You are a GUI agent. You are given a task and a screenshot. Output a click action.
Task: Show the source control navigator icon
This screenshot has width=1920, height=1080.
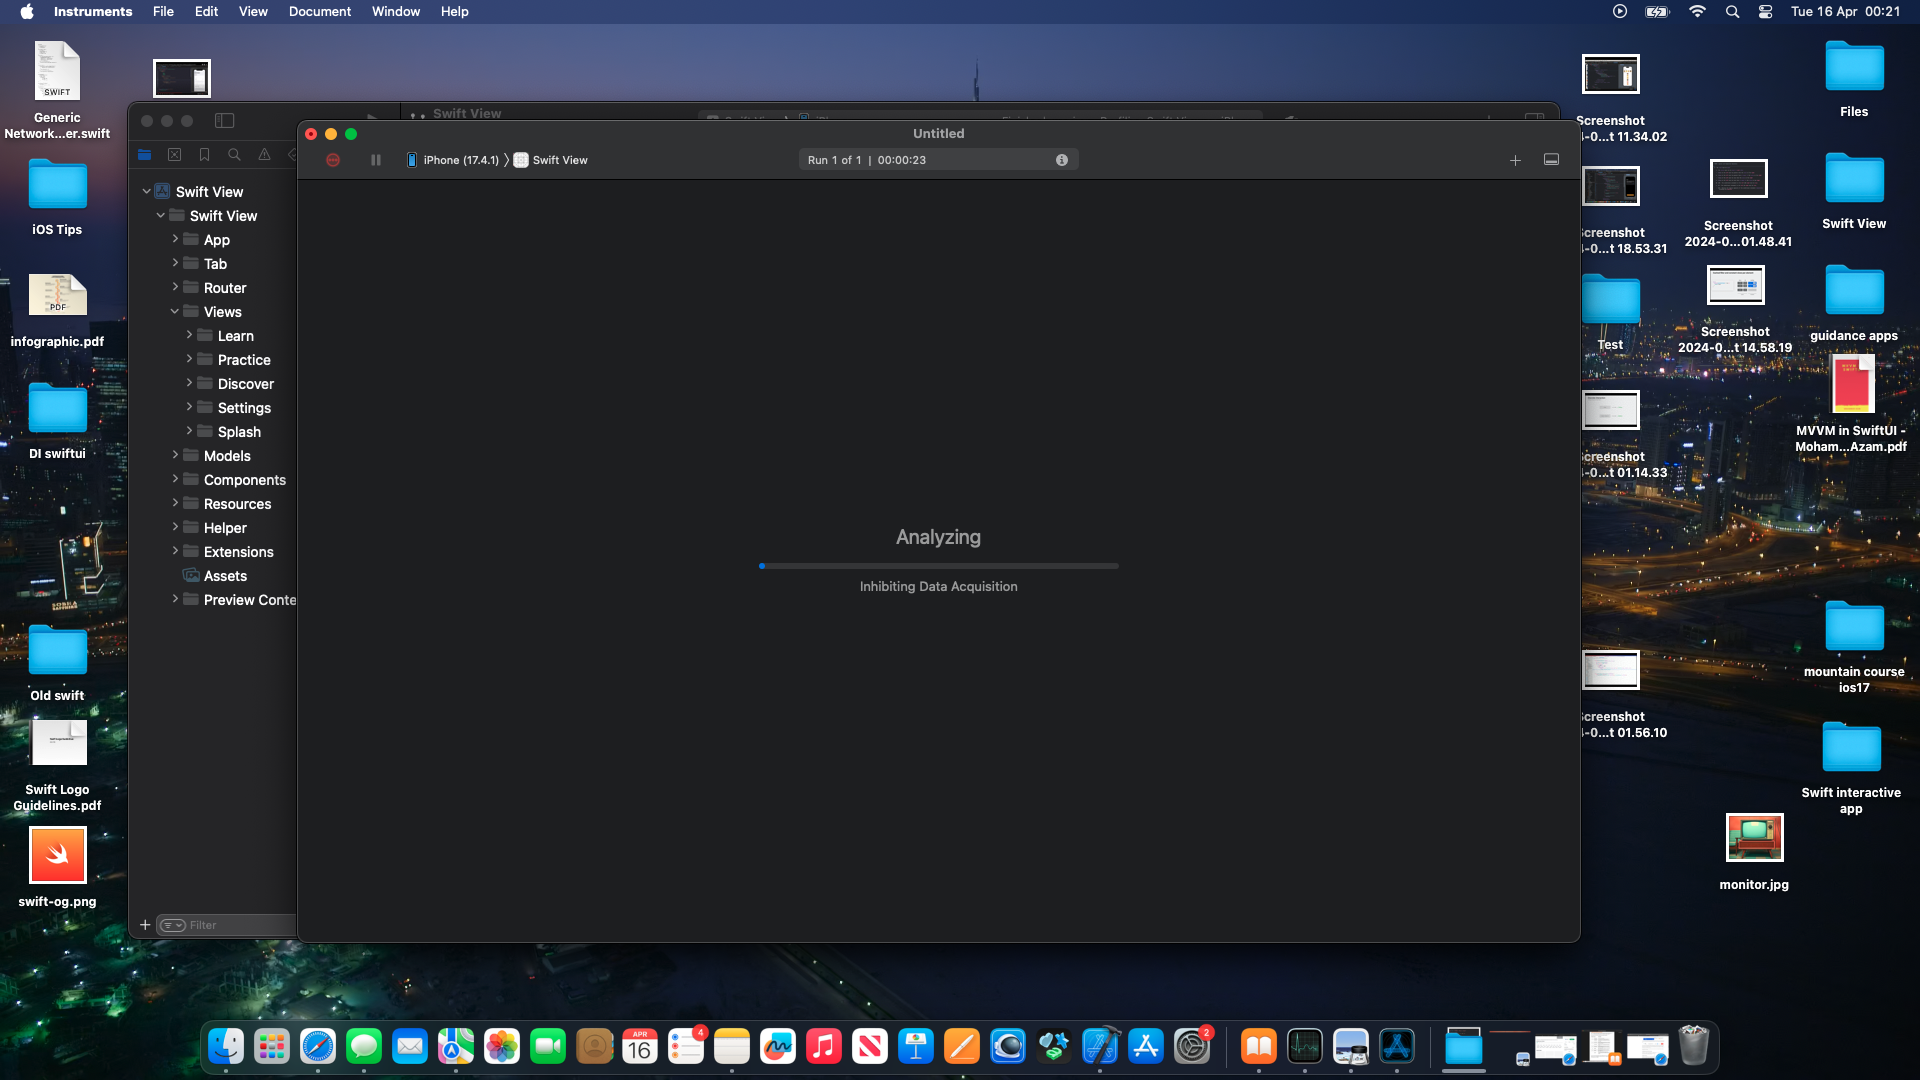point(174,155)
